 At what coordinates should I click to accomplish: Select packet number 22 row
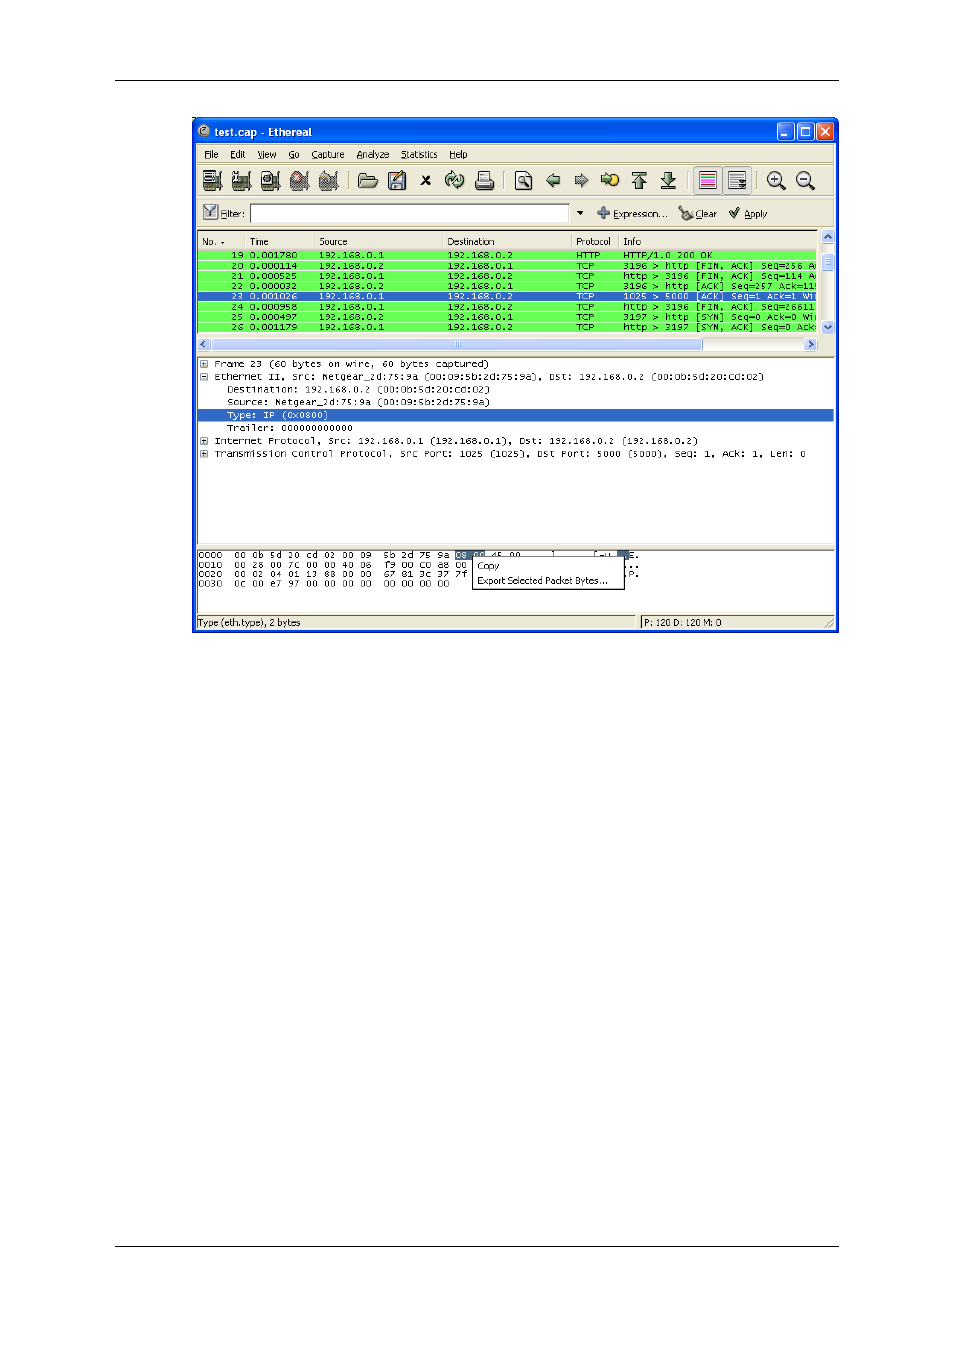click(507, 286)
